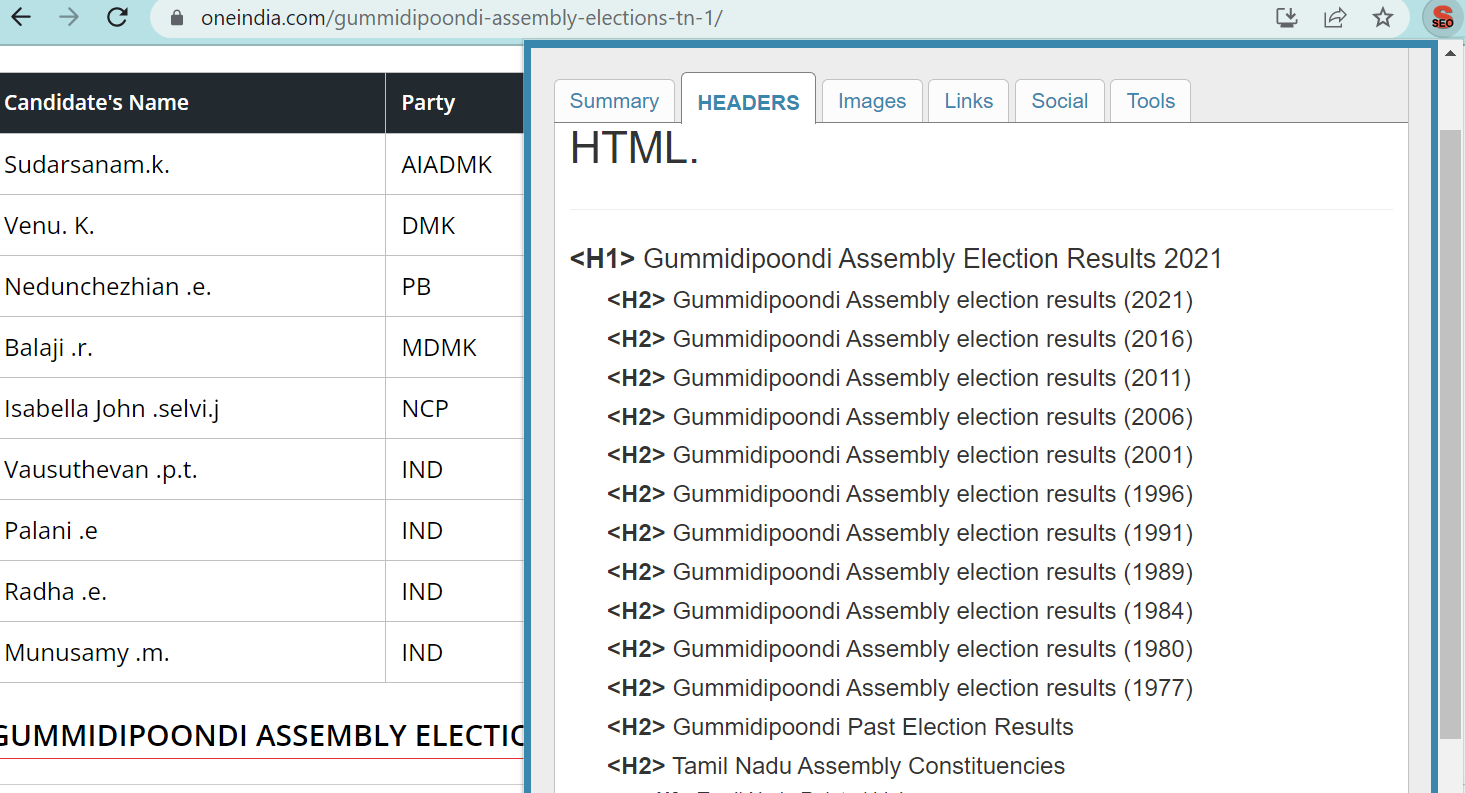Select H2 election results (1989) line
Screen dimensions: 1465x793
(900, 572)
